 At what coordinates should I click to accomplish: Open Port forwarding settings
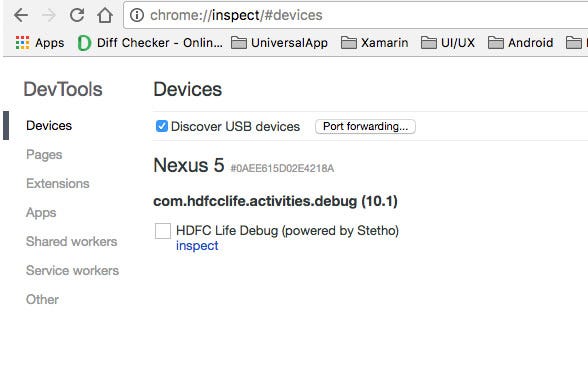click(x=365, y=126)
